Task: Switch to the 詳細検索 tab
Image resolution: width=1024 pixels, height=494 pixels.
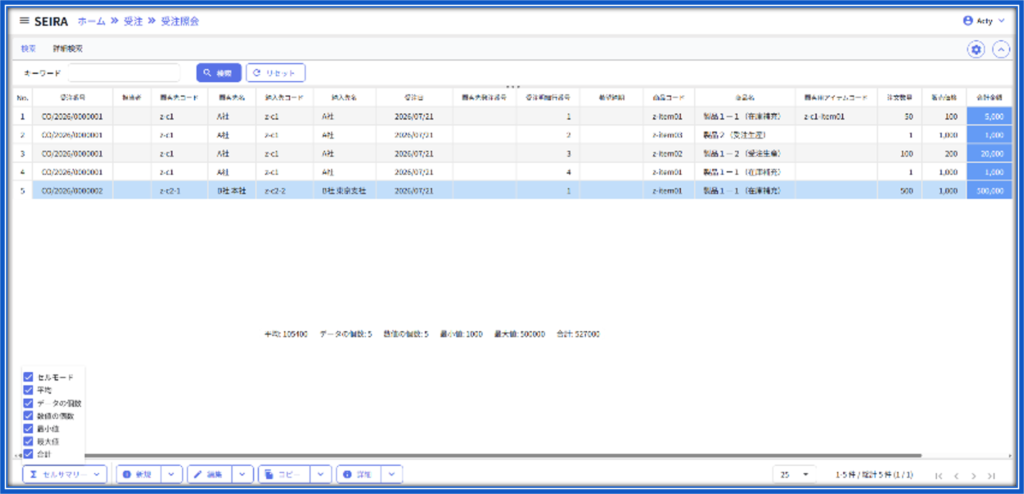Action: pos(67,49)
